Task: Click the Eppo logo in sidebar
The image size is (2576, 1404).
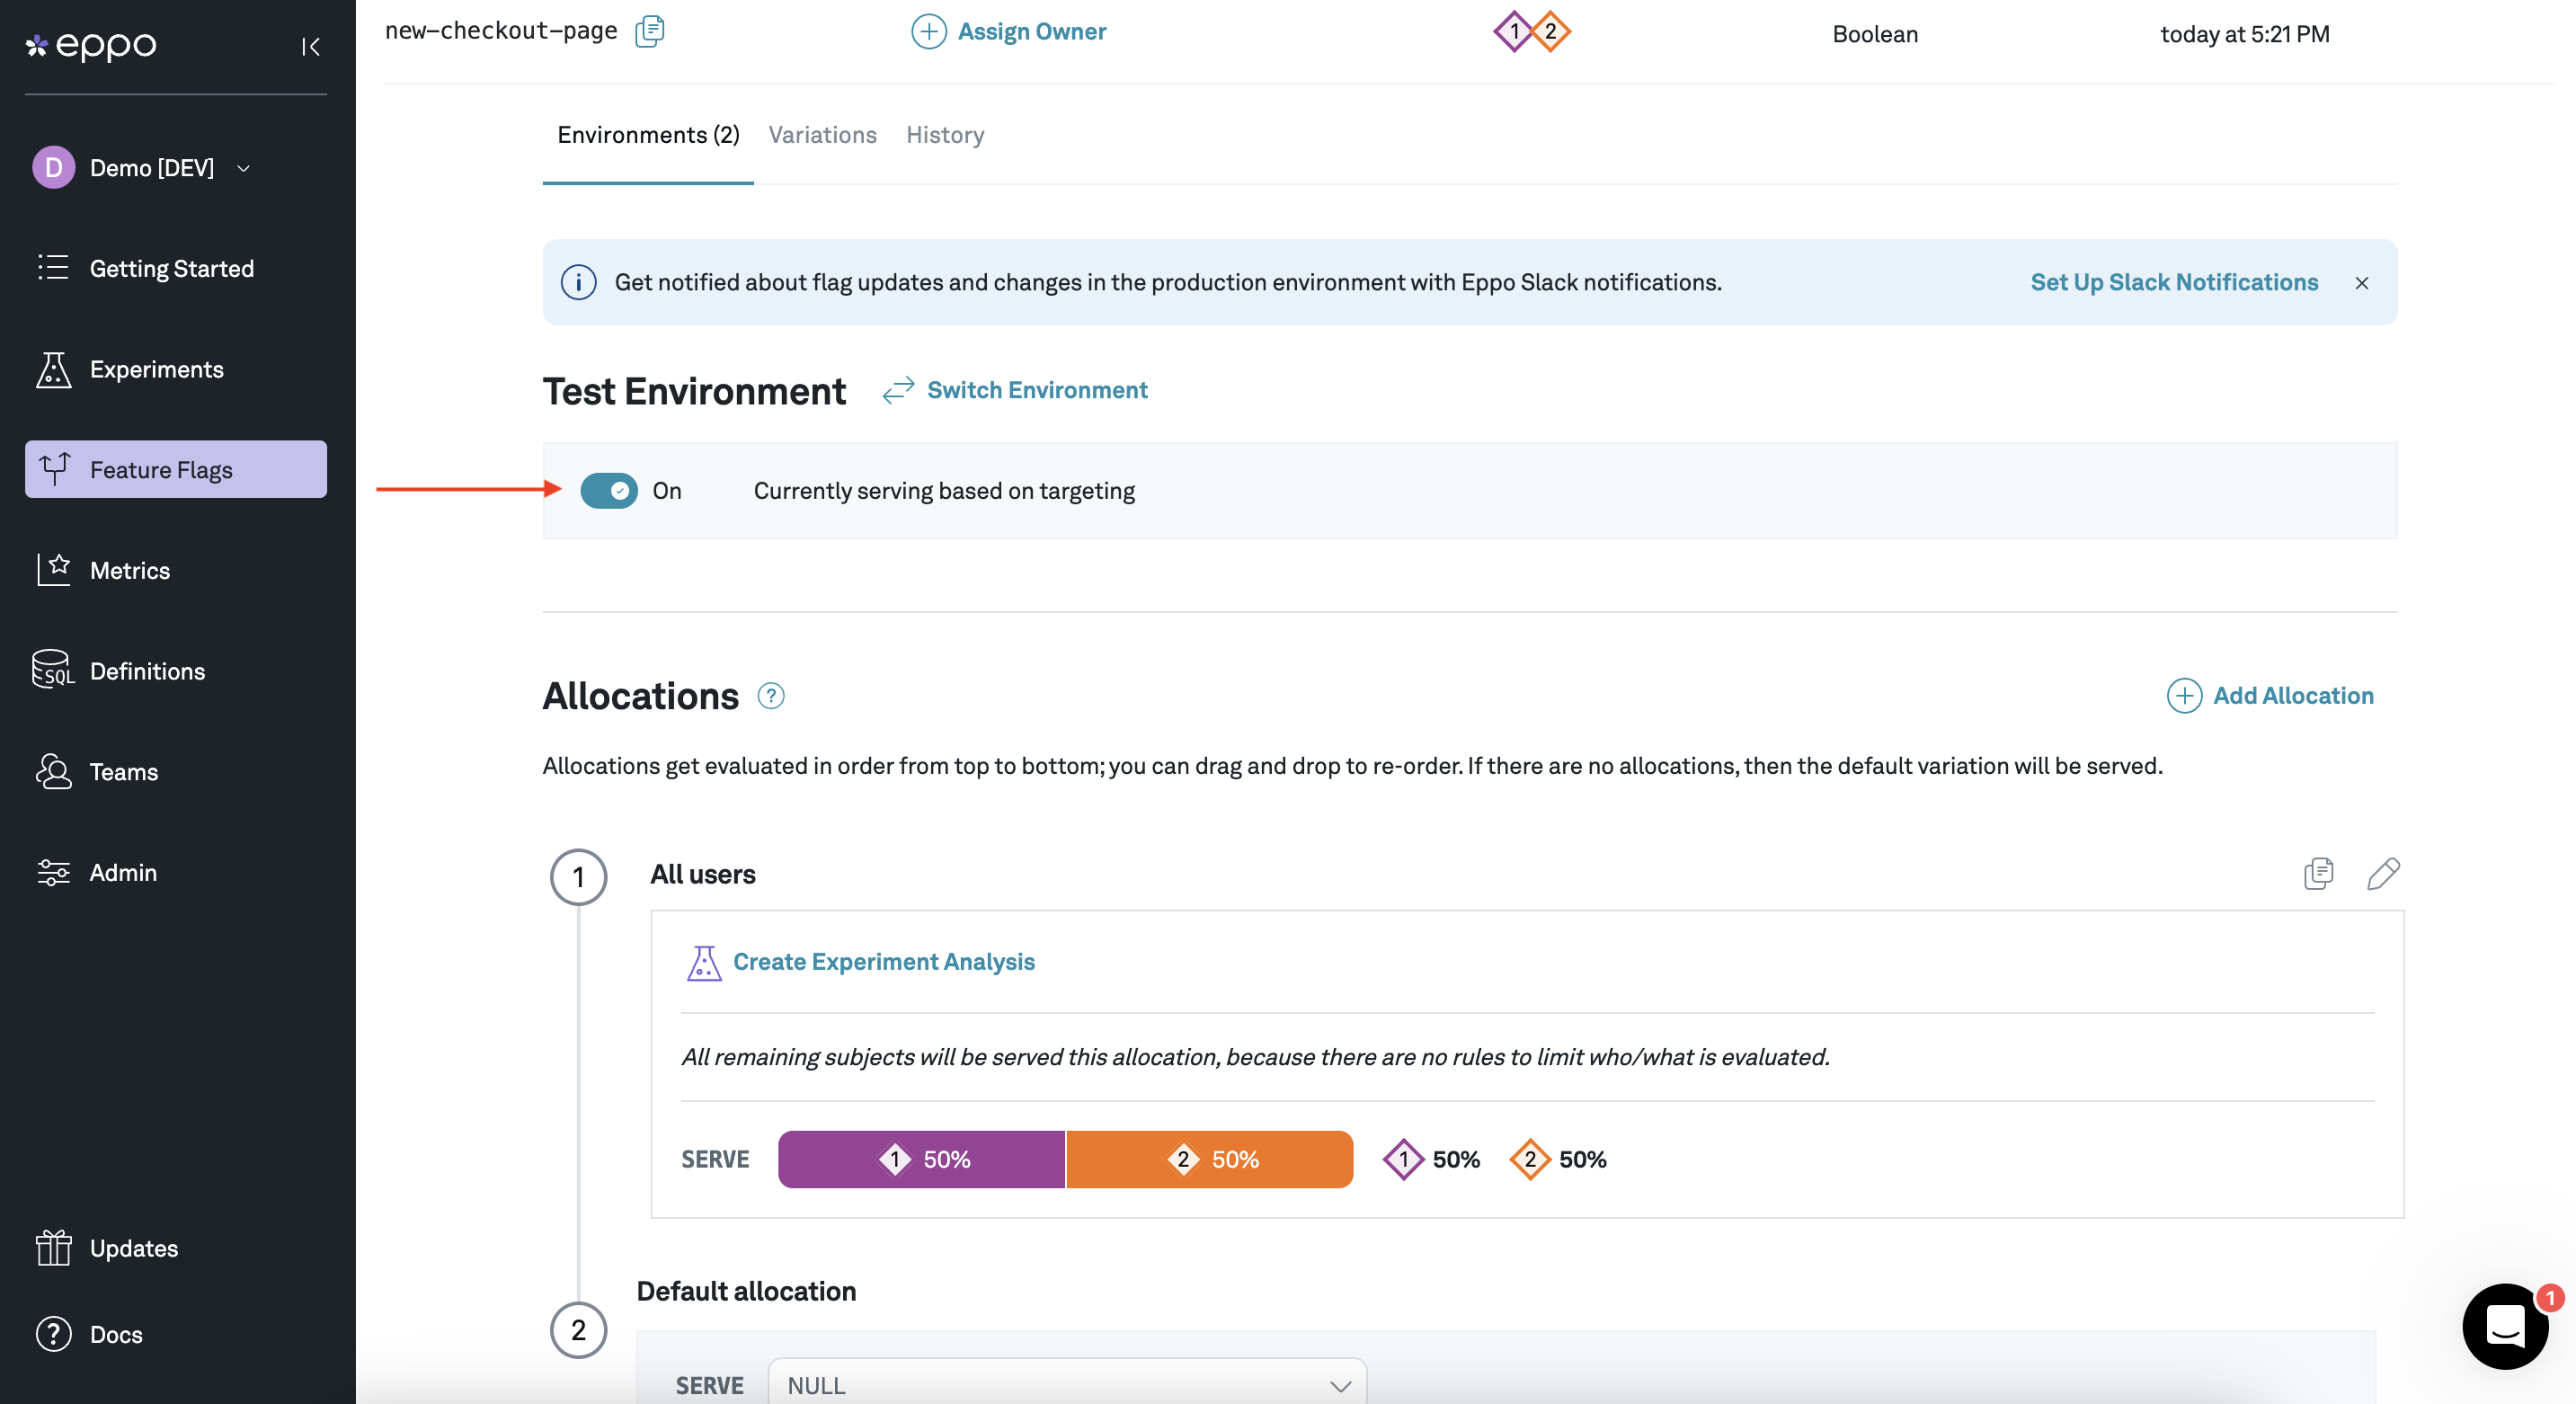Action: [91, 45]
